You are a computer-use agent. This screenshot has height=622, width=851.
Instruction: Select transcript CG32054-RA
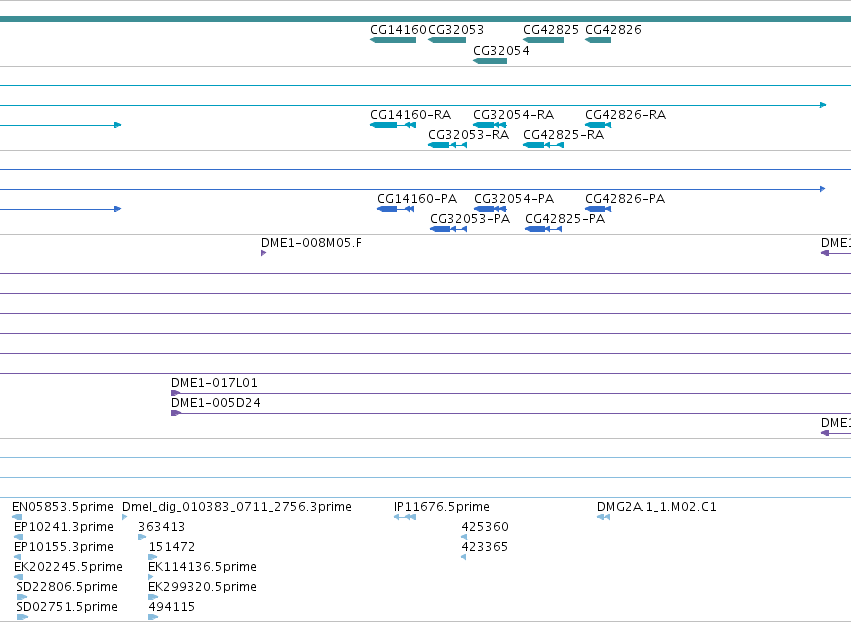pyautogui.click(x=490, y=125)
